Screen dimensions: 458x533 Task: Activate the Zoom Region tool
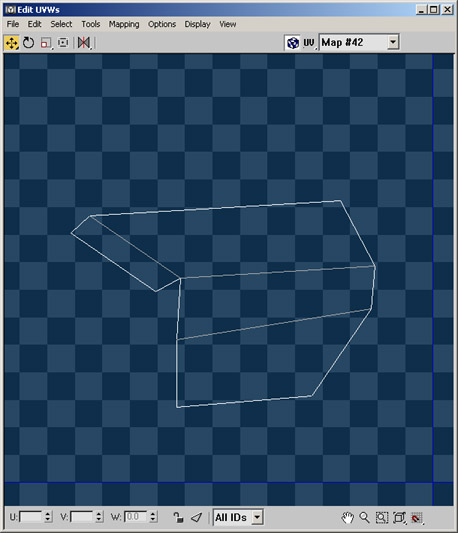tap(382, 518)
